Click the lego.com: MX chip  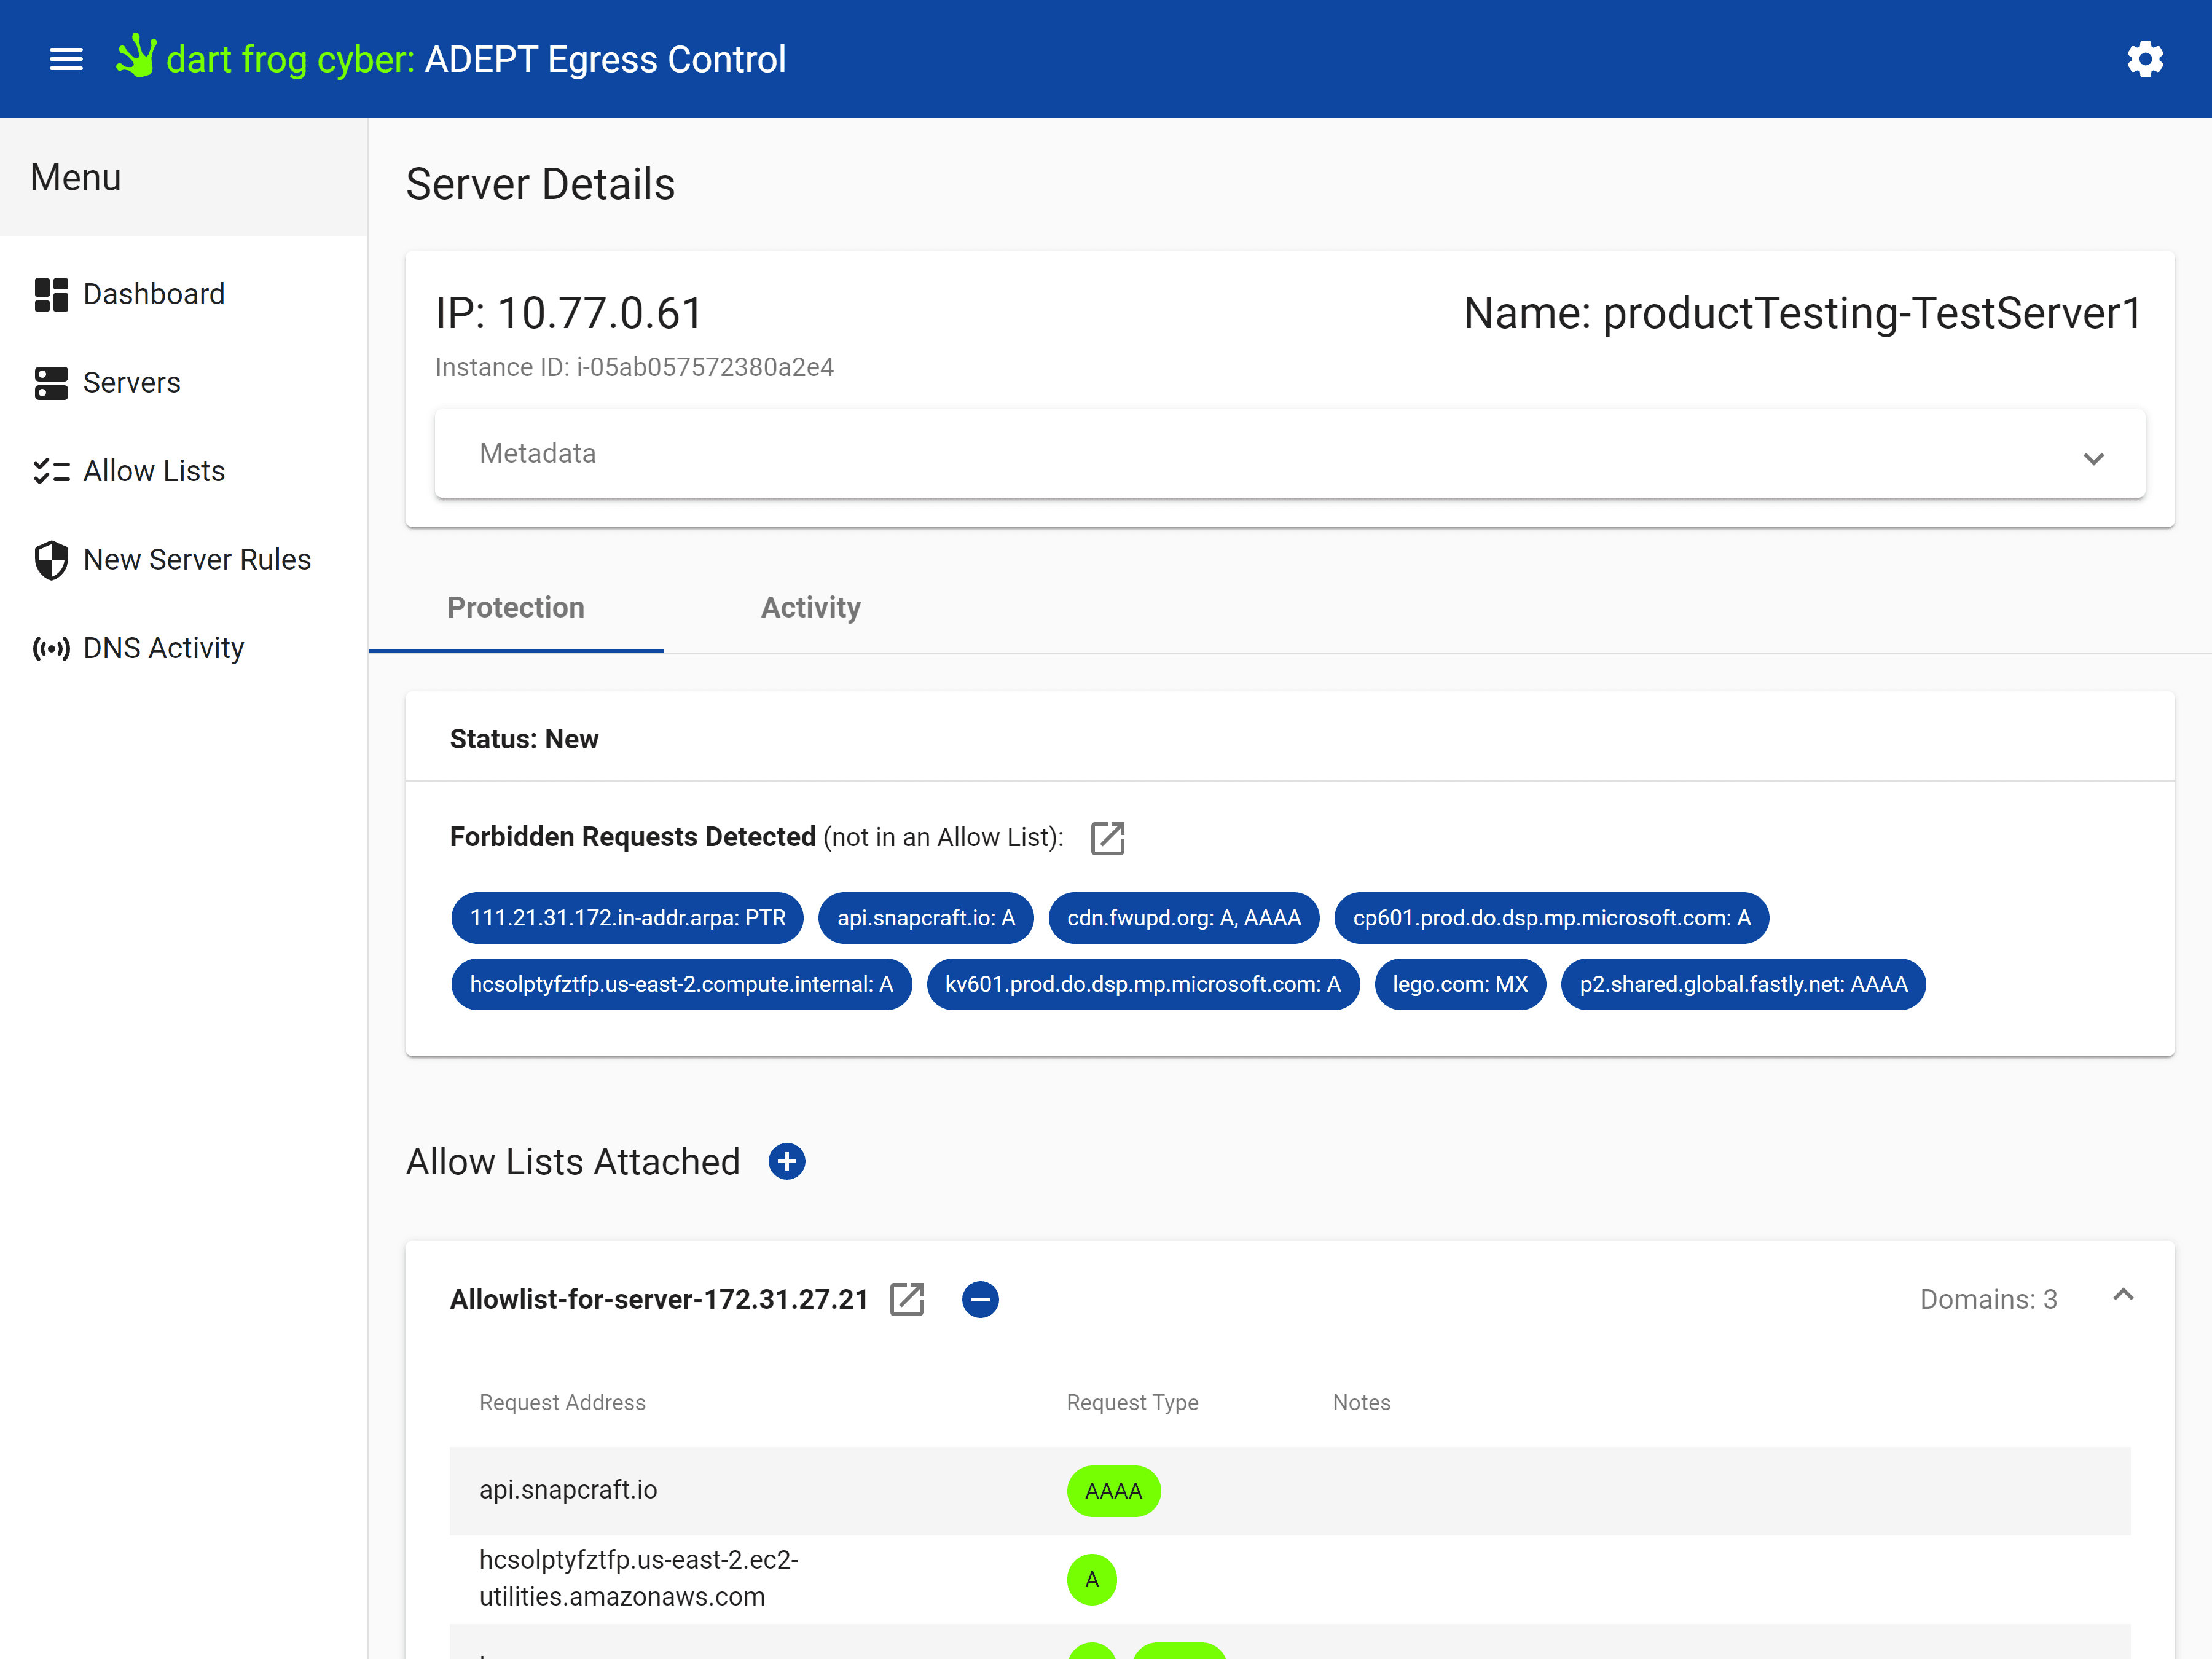tap(1459, 984)
